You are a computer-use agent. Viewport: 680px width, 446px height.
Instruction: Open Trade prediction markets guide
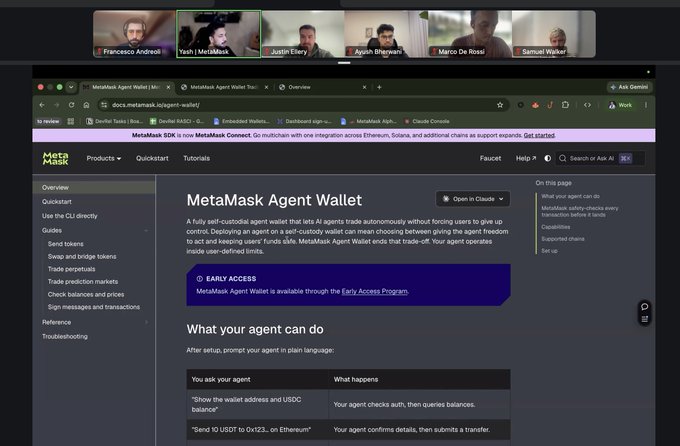pyautogui.click(x=83, y=282)
